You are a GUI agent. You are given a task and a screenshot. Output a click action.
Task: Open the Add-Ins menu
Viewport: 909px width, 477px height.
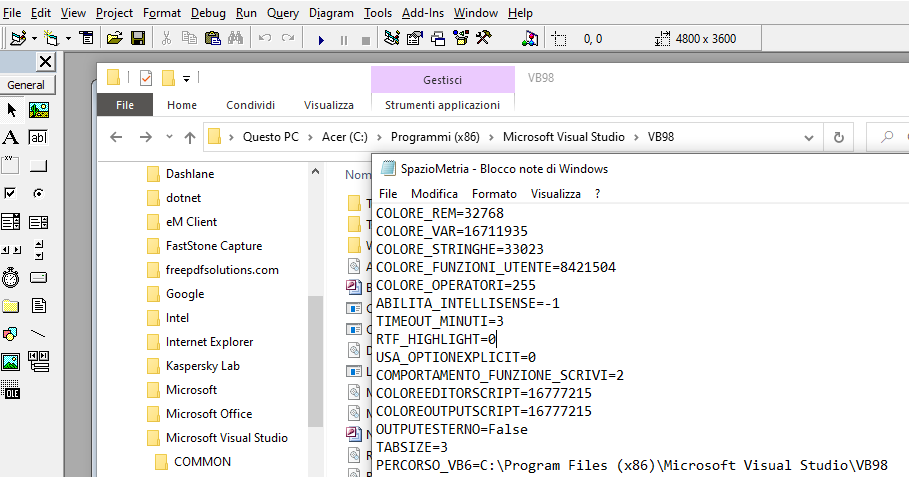click(423, 13)
